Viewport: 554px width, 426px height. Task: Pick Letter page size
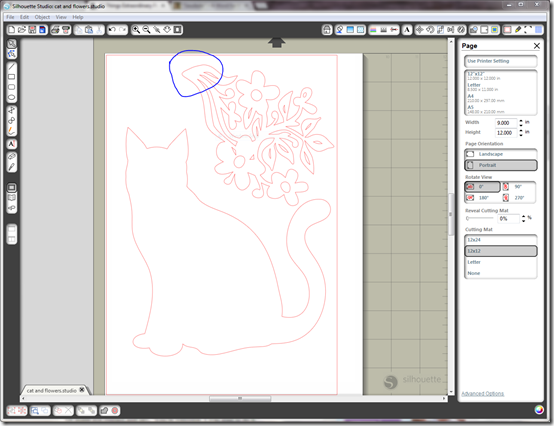501,87
